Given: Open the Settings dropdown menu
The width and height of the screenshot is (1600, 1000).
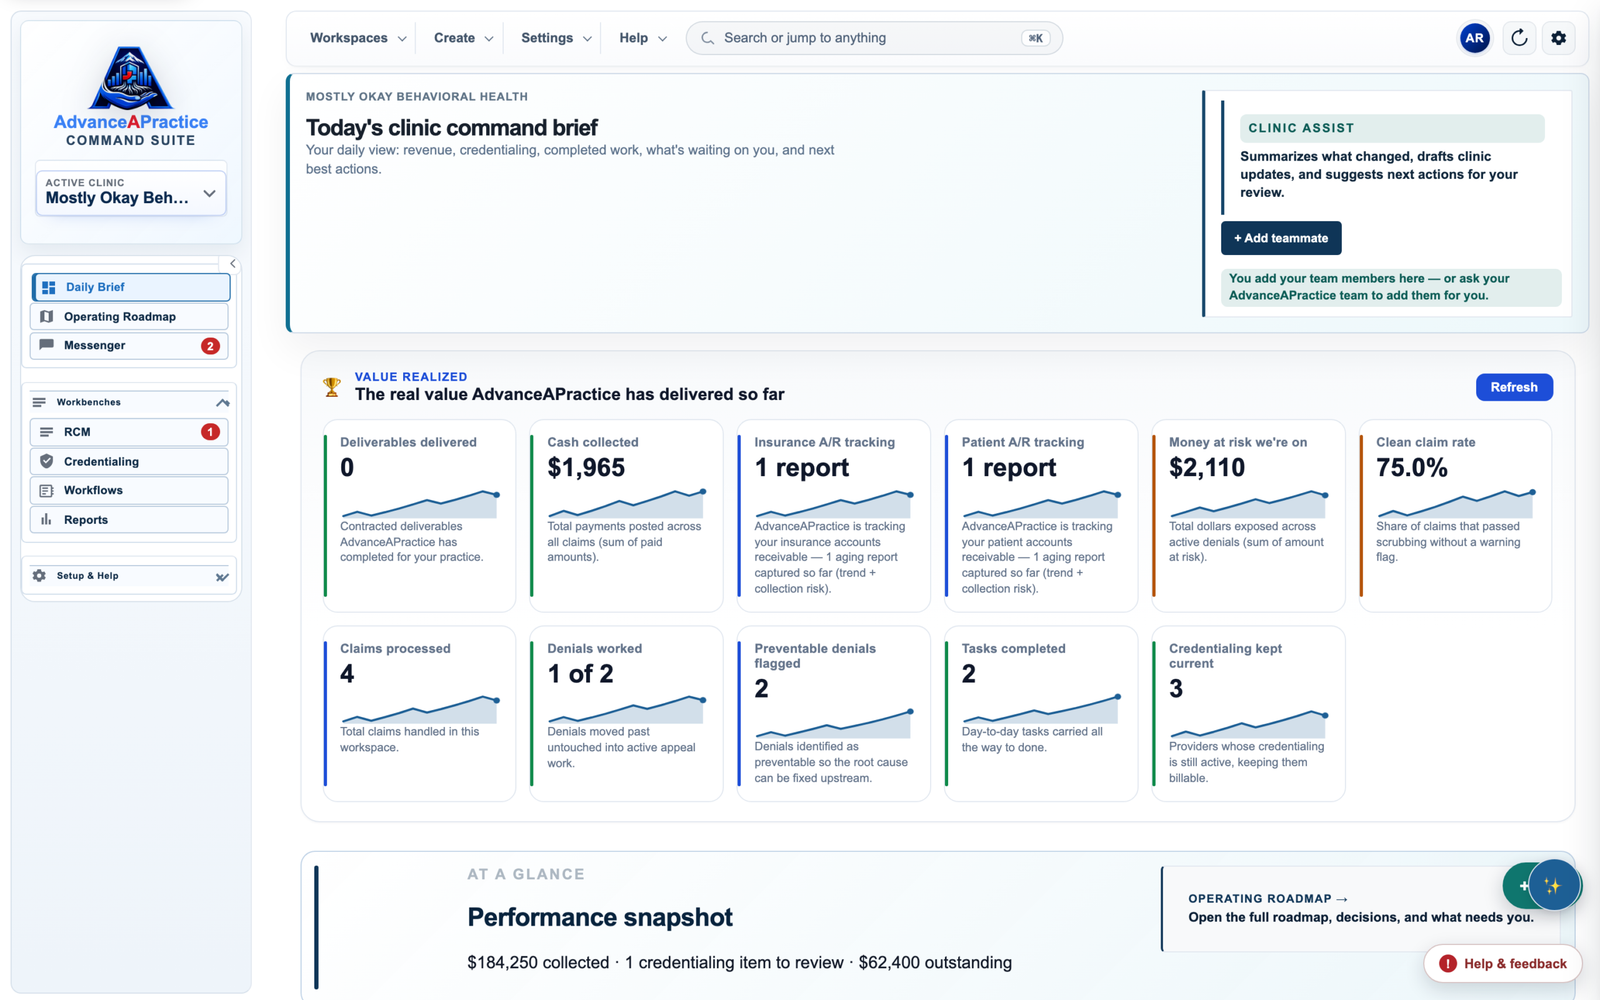Looking at the screenshot, I should (556, 38).
